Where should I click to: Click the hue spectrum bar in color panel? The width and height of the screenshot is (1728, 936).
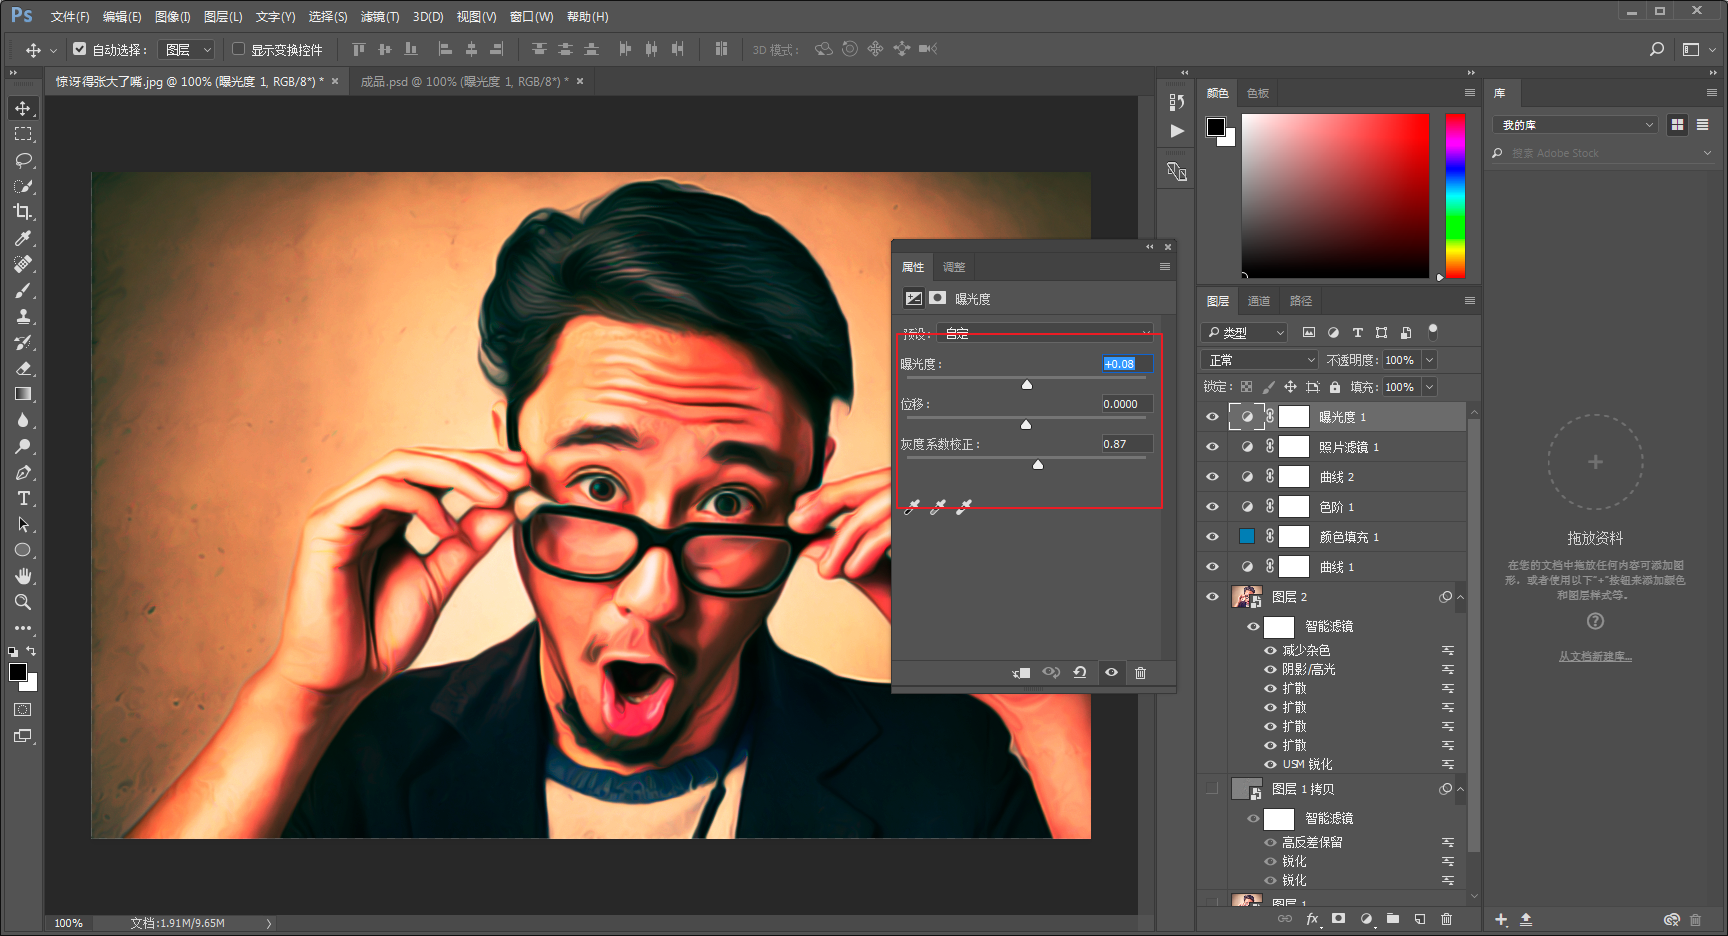click(1455, 195)
